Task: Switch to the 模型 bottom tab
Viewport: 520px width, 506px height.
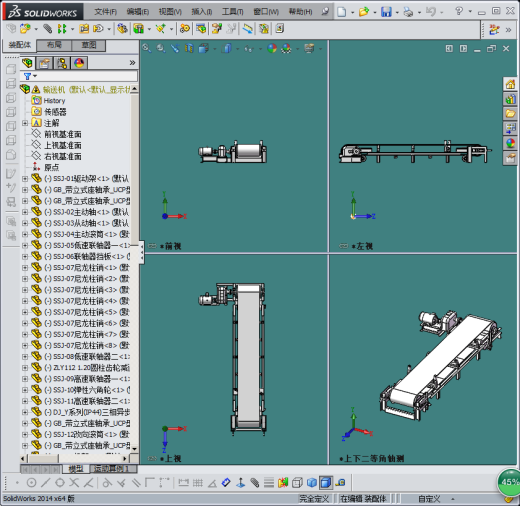Action: coord(76,469)
